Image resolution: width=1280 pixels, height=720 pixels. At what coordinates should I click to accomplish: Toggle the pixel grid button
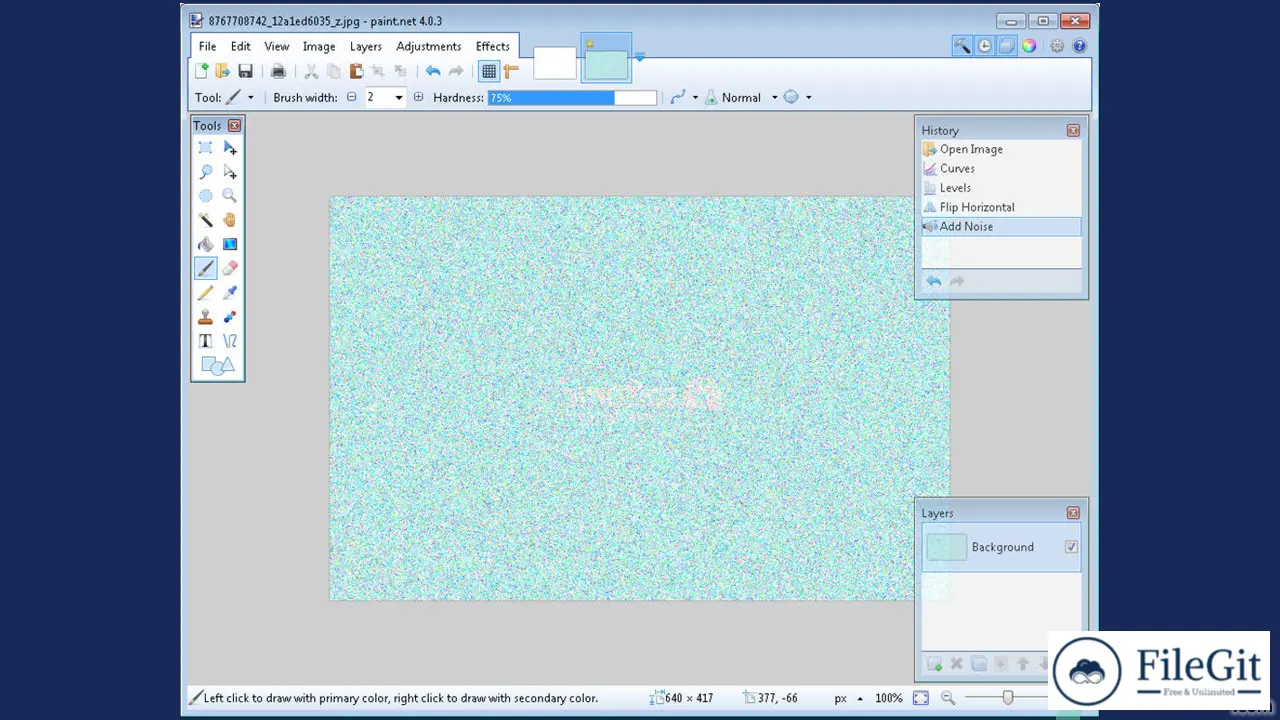(489, 71)
